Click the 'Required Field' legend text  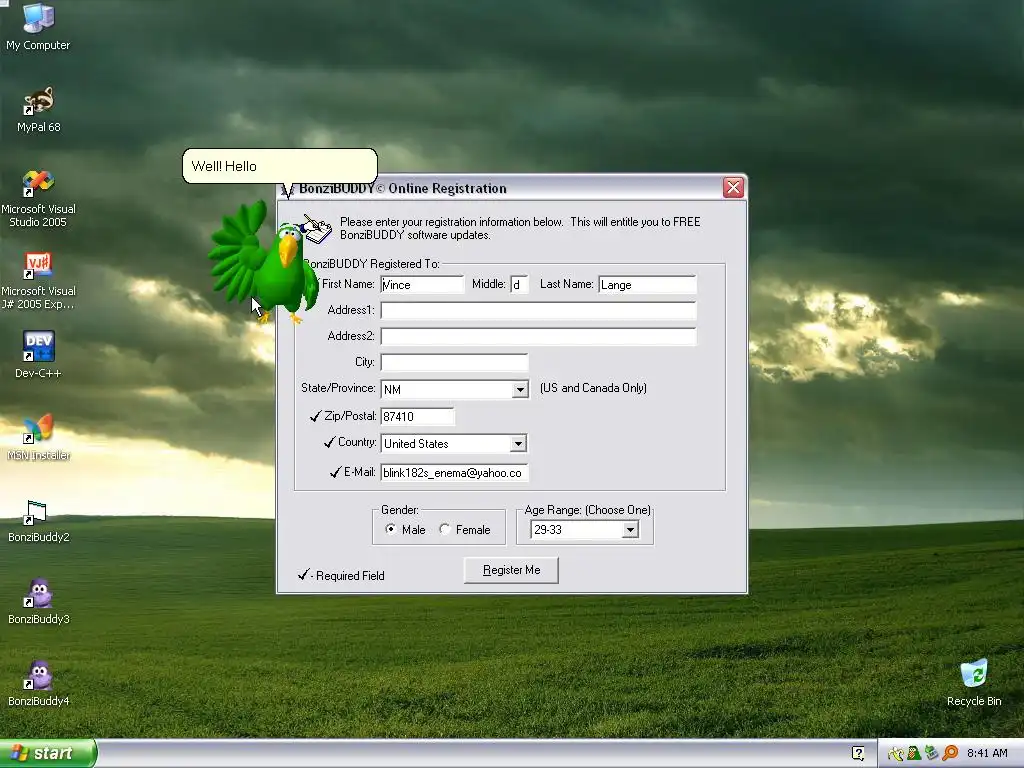tap(350, 576)
